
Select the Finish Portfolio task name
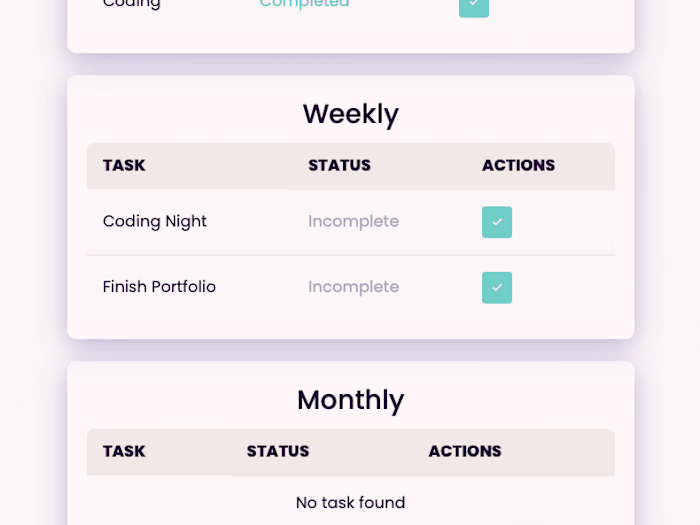click(159, 287)
